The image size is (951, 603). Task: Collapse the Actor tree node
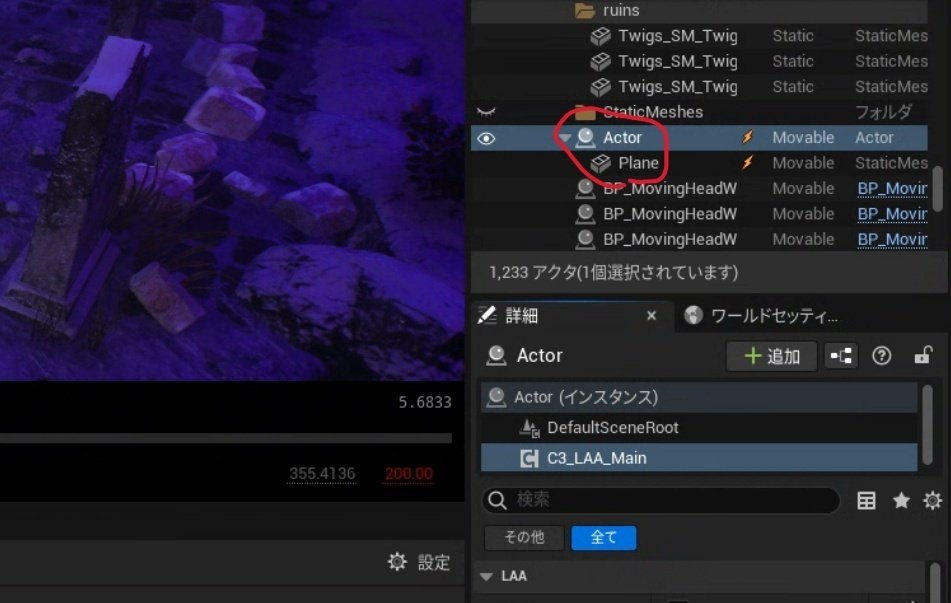click(x=565, y=138)
